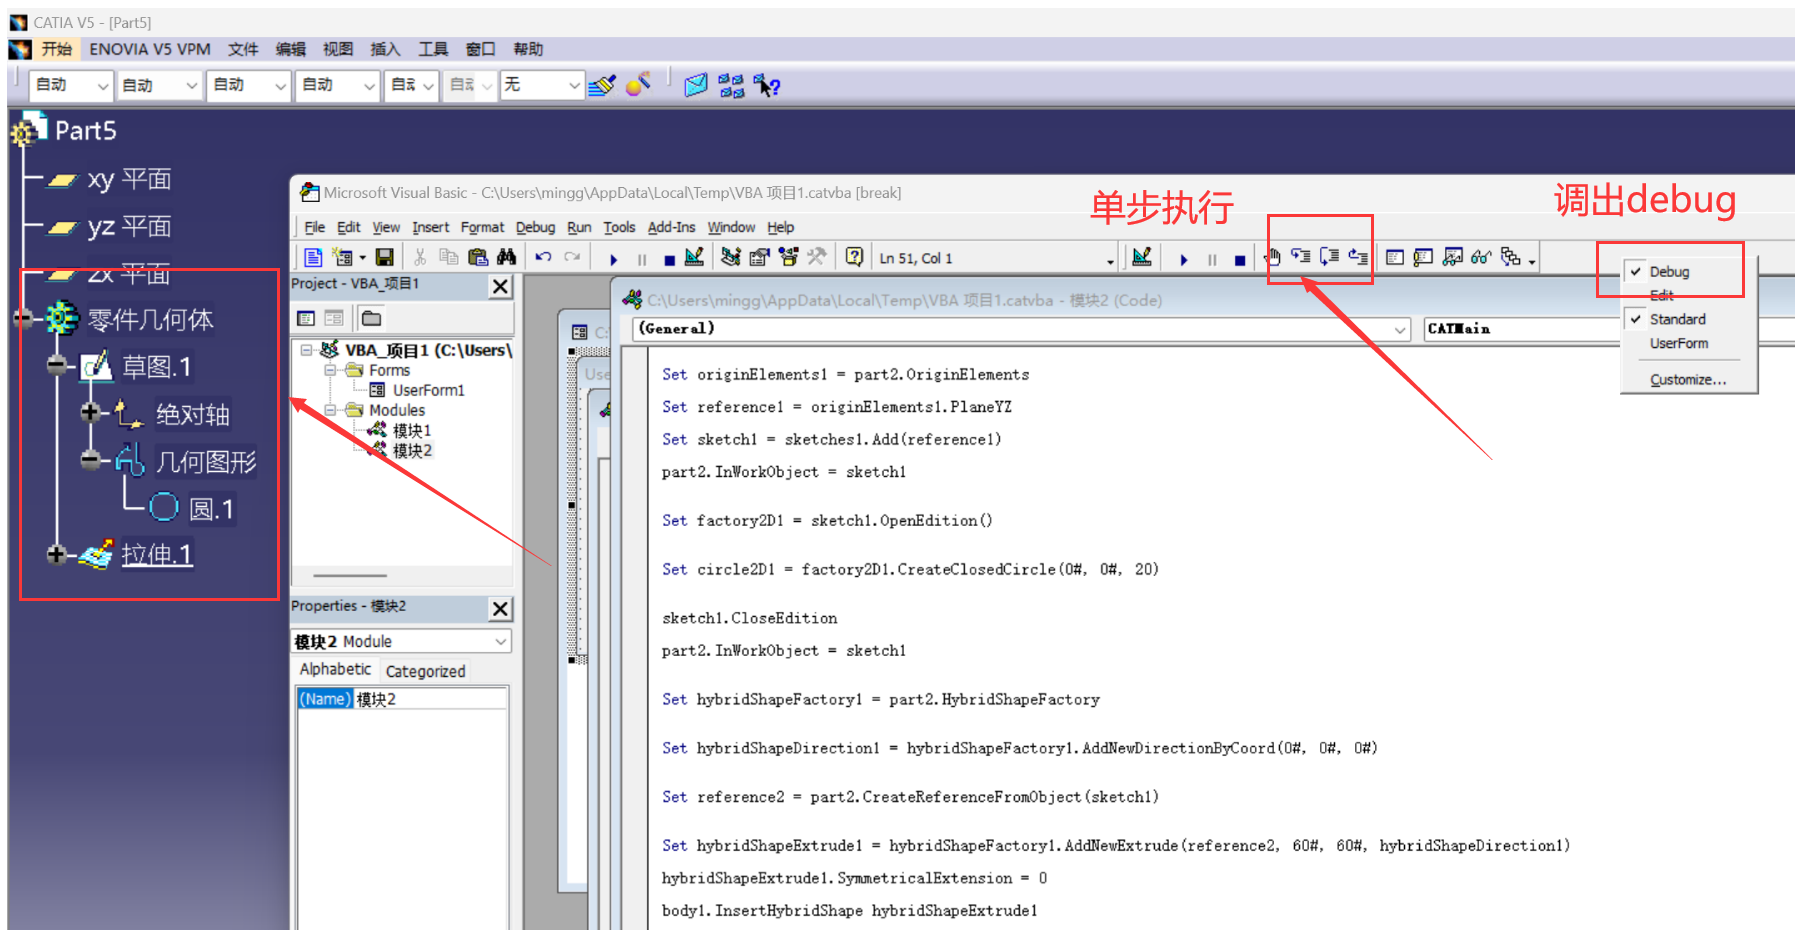1802x944 pixels.
Task: Save the VBA project with floppy icon
Action: click(385, 257)
